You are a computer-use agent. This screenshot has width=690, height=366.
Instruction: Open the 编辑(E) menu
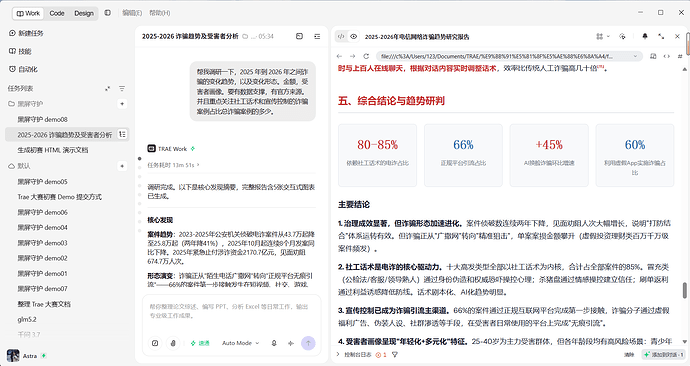pyautogui.click(x=132, y=13)
